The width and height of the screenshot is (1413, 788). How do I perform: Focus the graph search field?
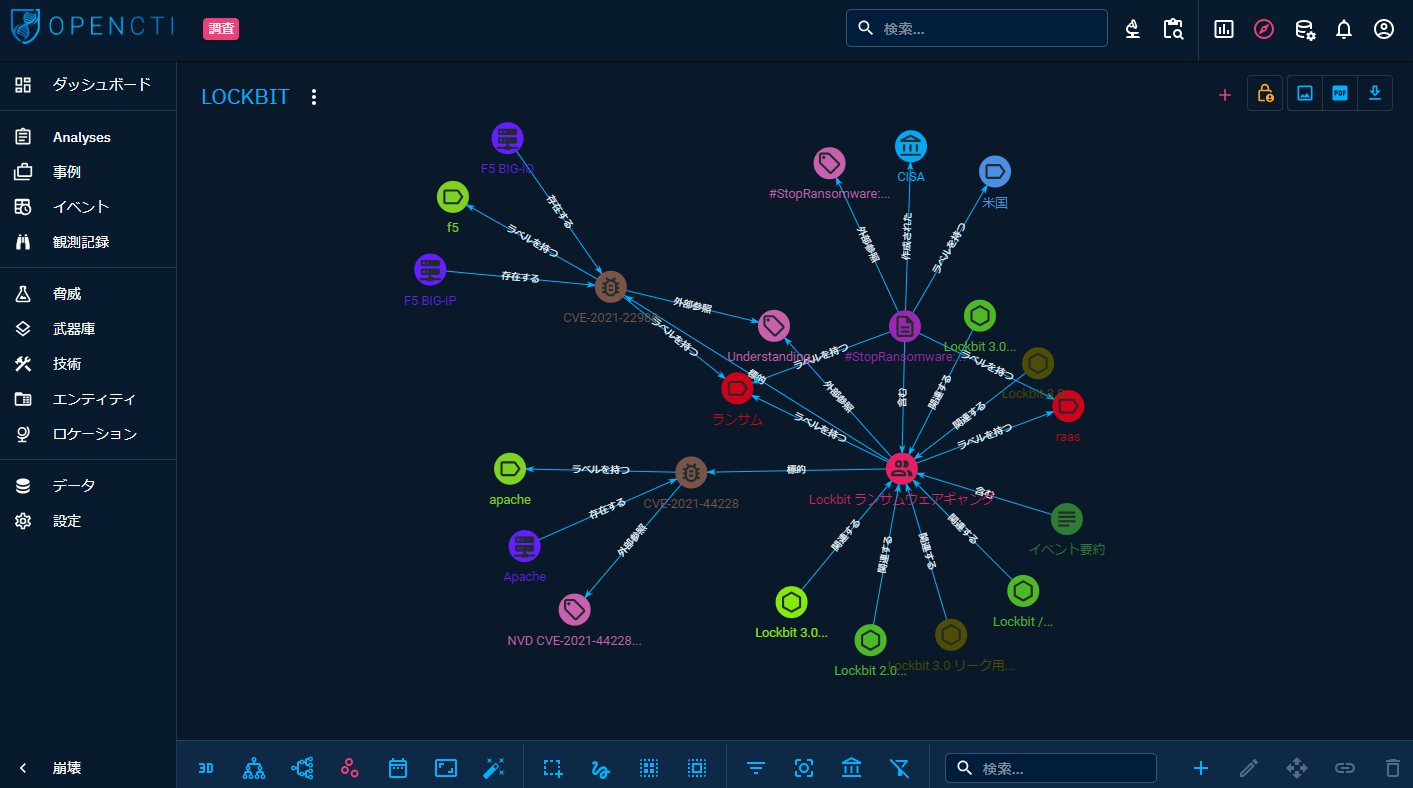pyautogui.click(x=1051, y=768)
